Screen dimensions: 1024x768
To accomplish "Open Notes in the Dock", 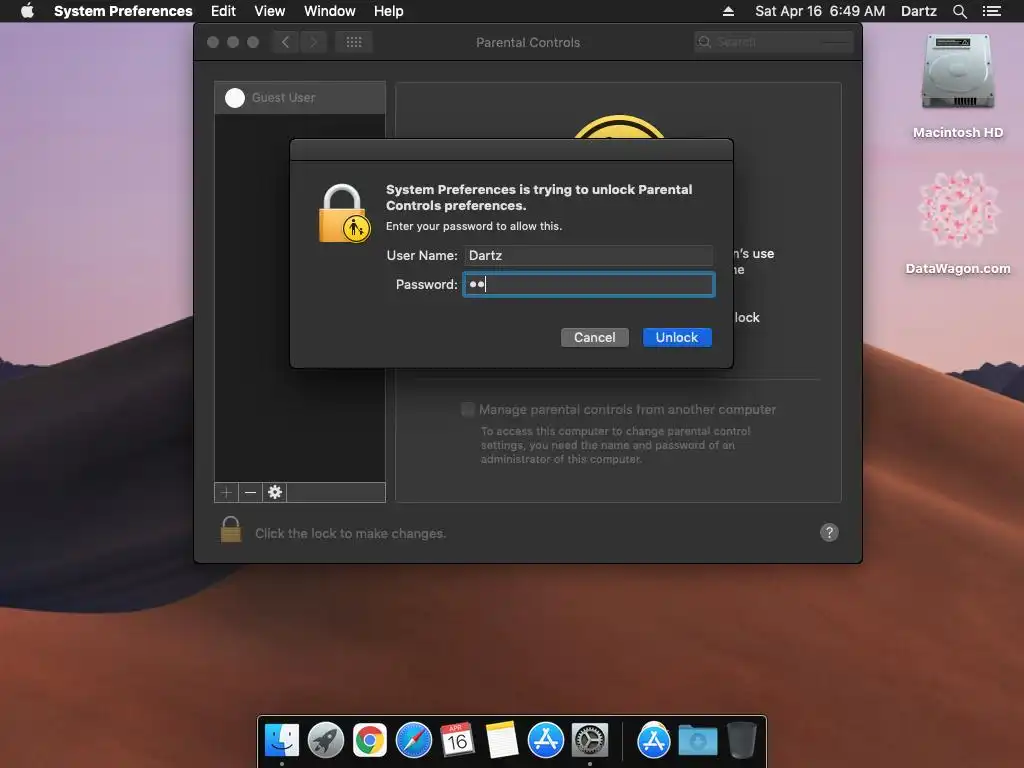I will point(502,741).
